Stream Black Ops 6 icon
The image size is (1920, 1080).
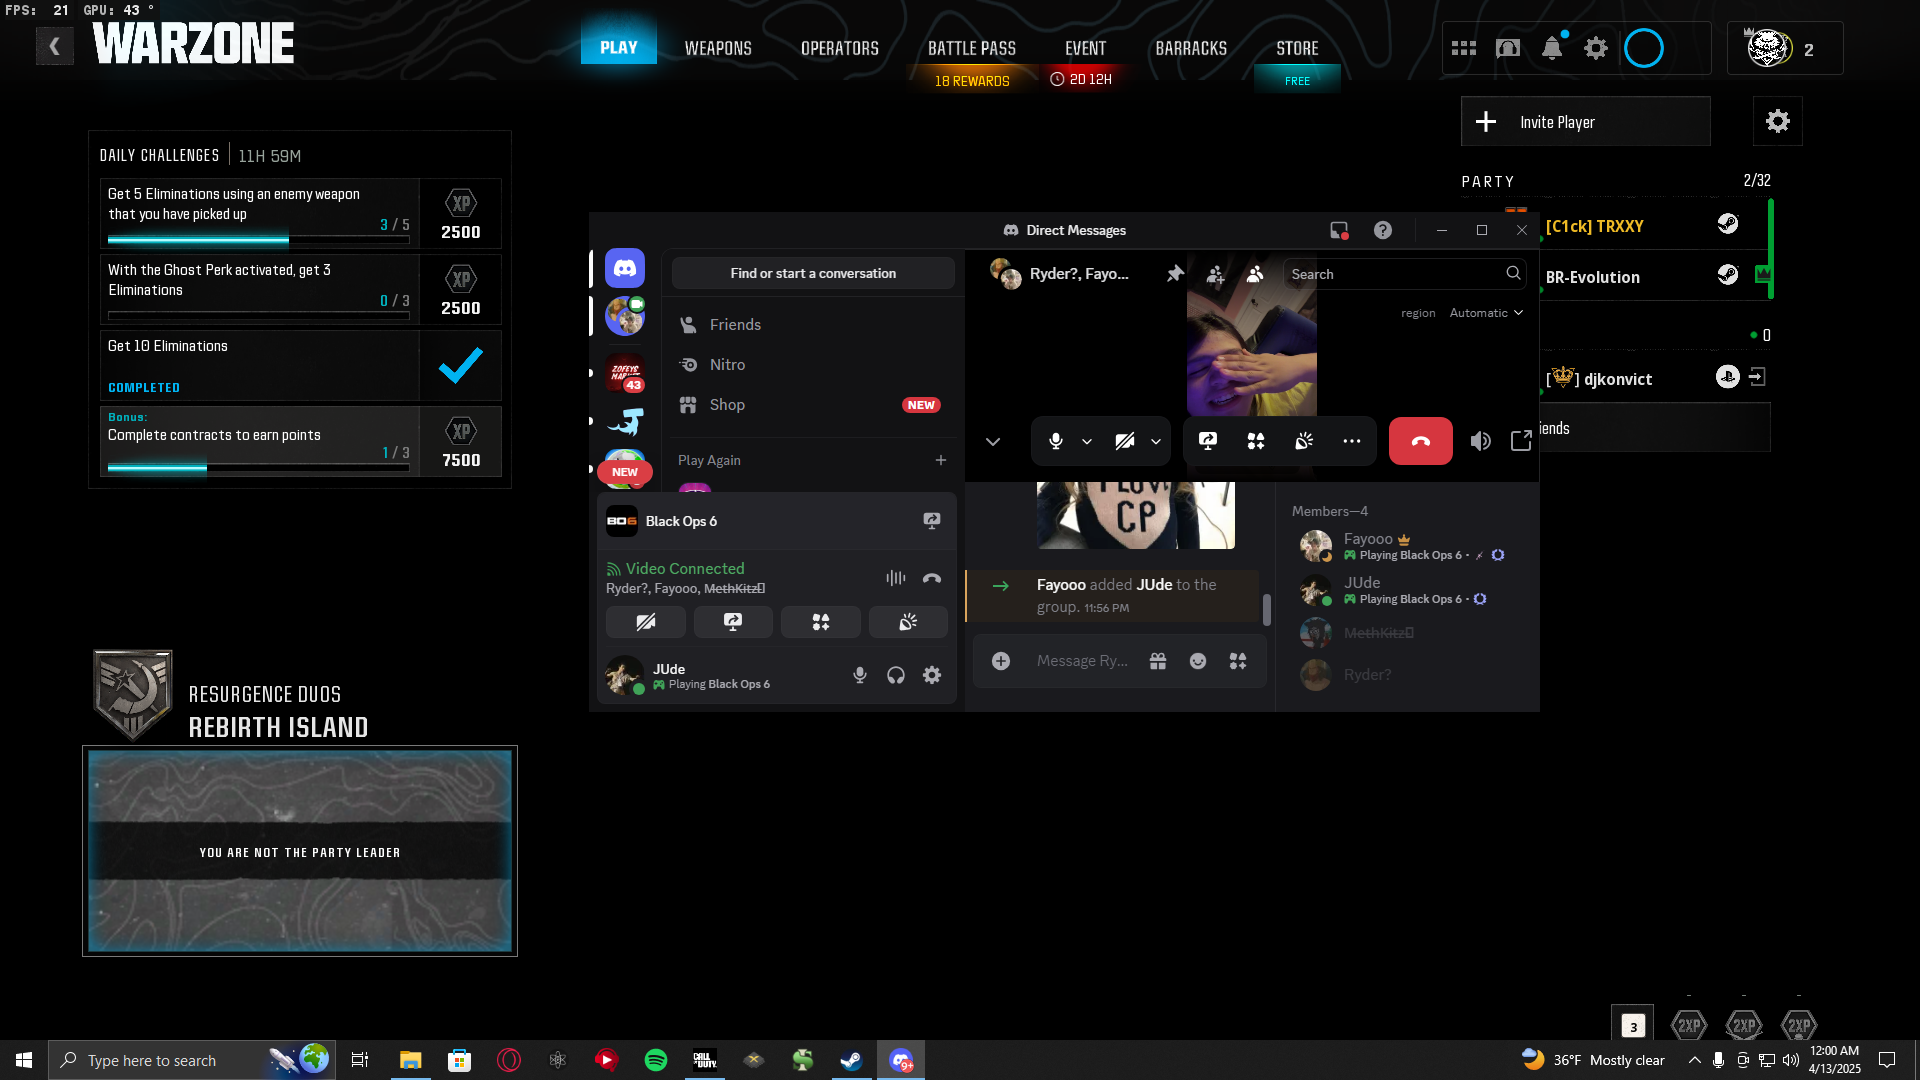coord(932,521)
